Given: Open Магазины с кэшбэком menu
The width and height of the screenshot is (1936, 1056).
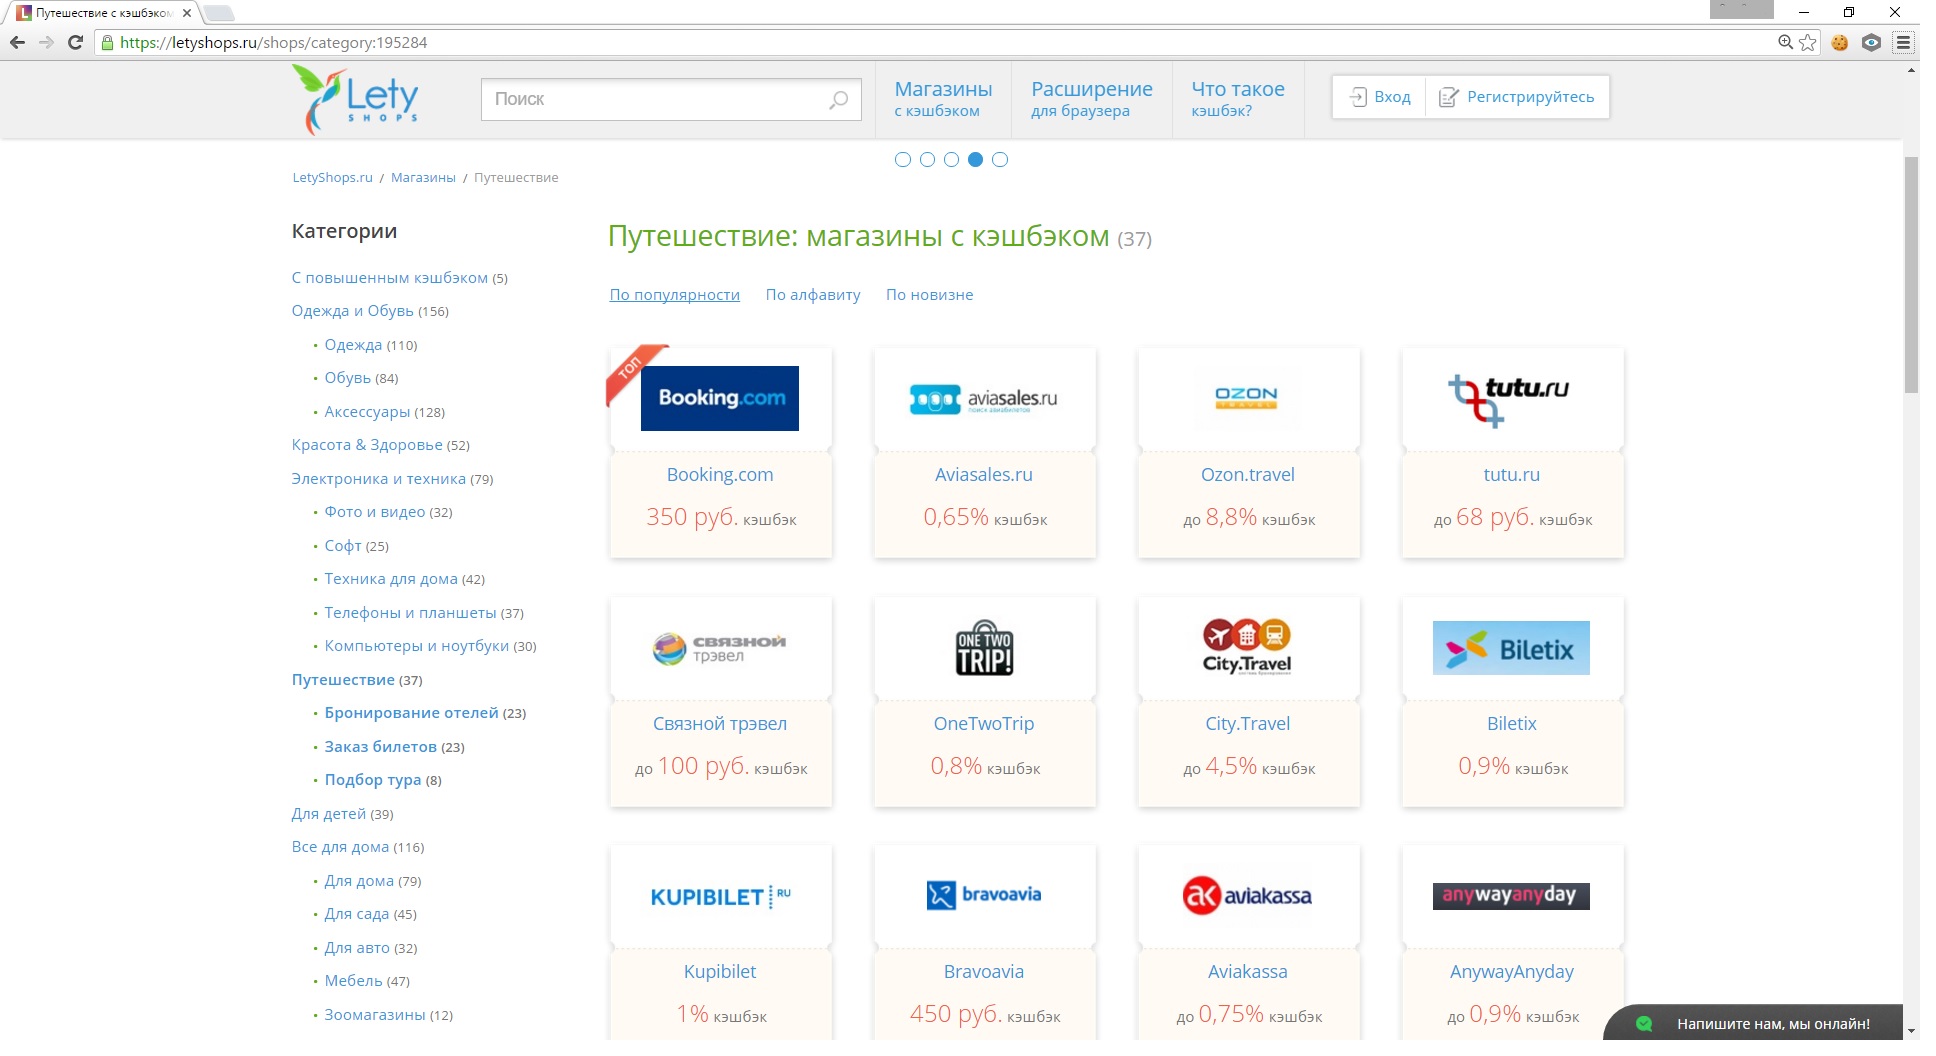Looking at the screenshot, I should 943,99.
